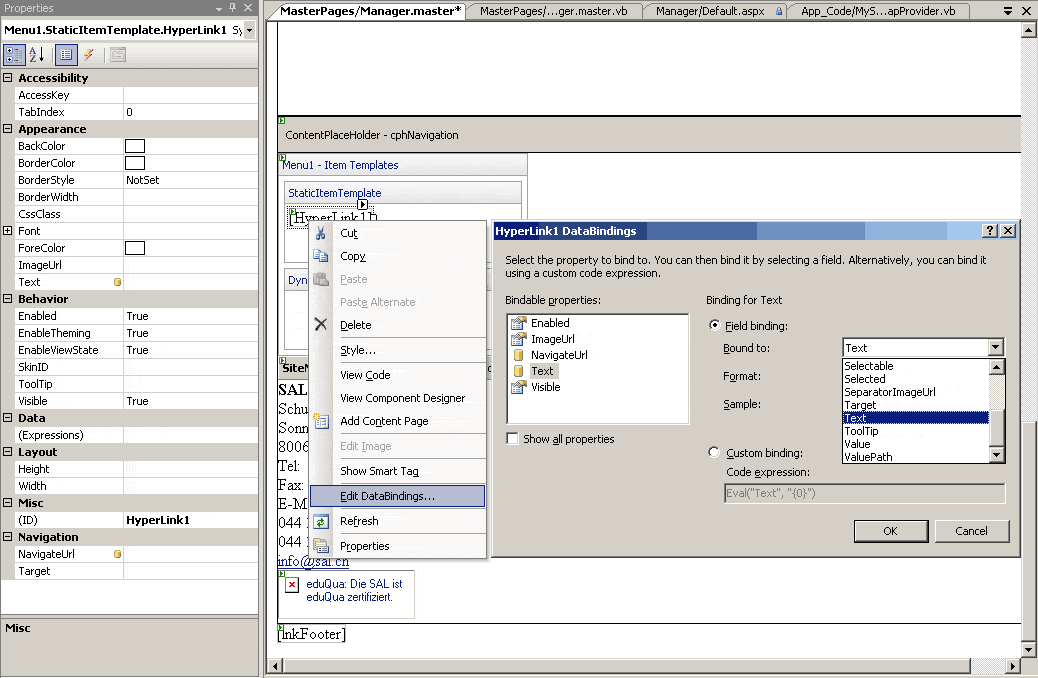
Task: Click Cancel in the DataBindings dialog
Action: coord(971,531)
